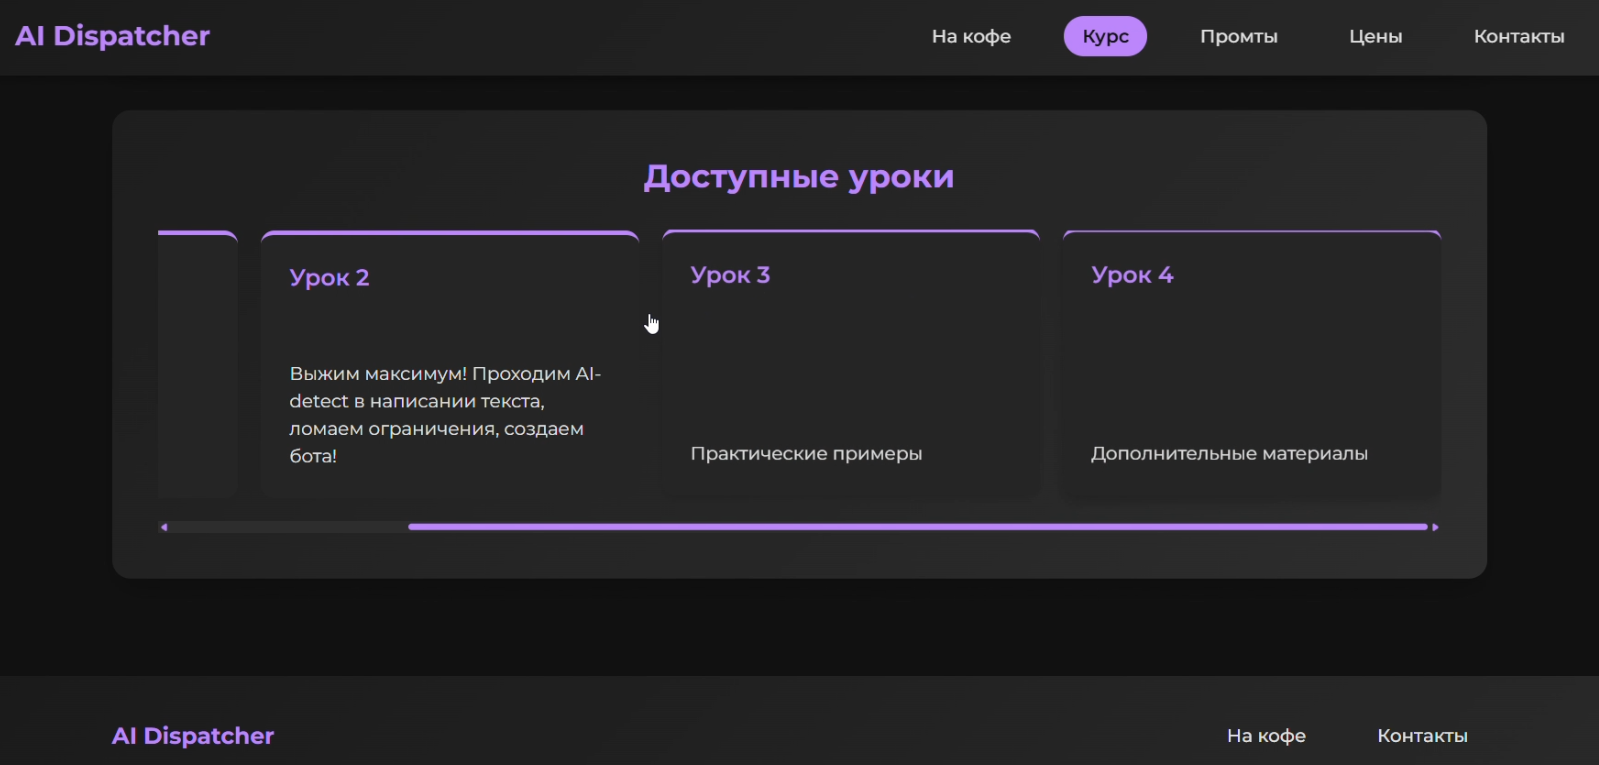Open the "Урок 2" lesson card title

(329, 278)
